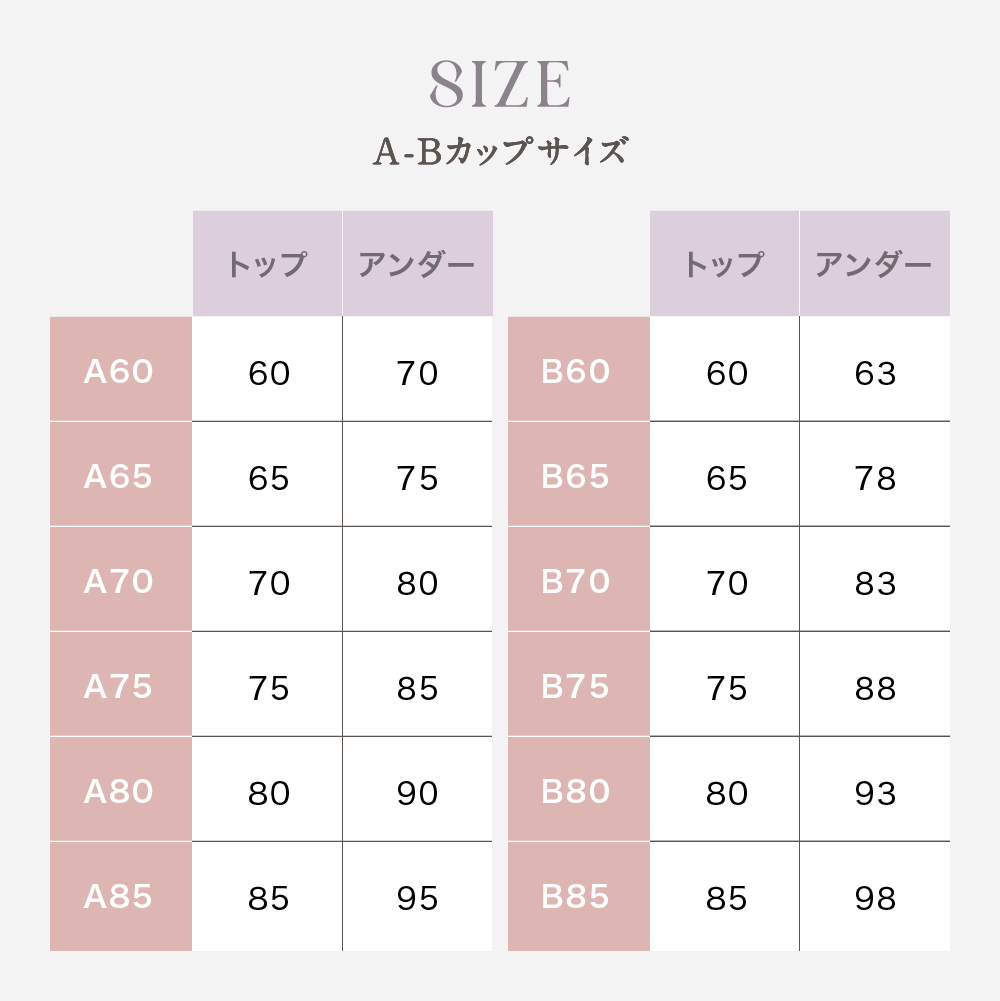Select the value 63 in the B60 row
The width and height of the screenshot is (1000, 1001).
(x=875, y=373)
